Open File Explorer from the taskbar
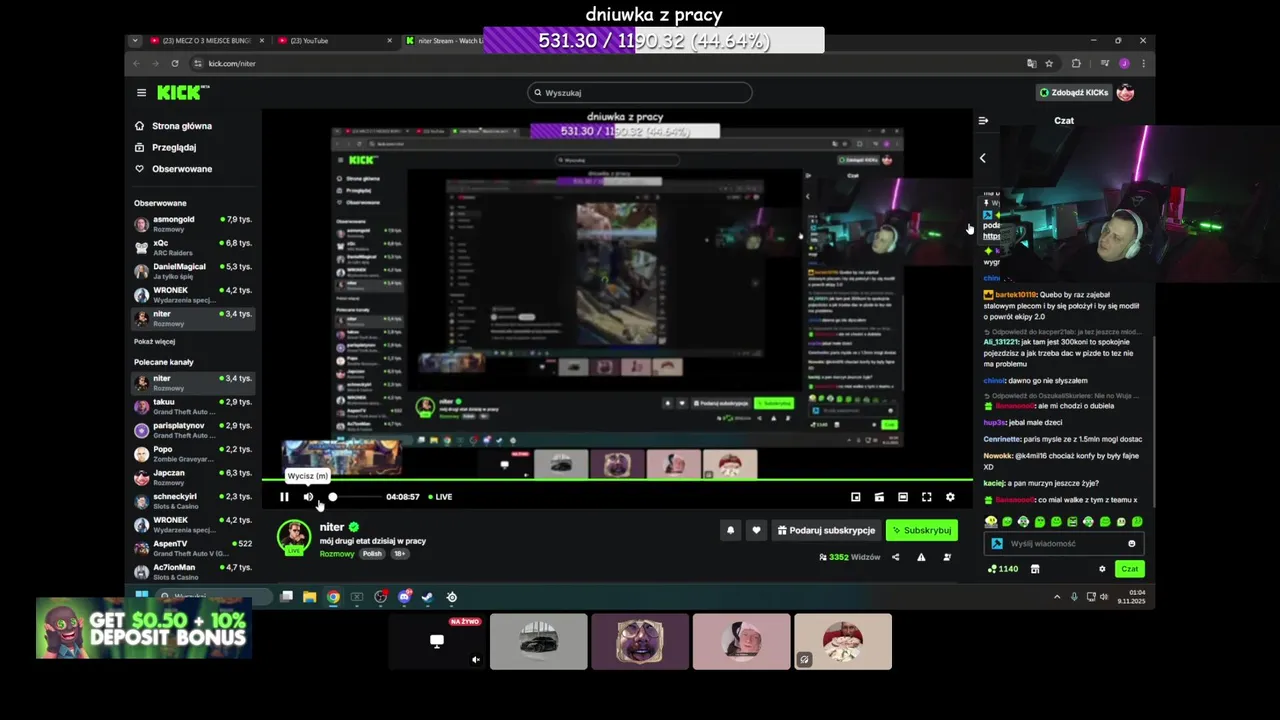The width and height of the screenshot is (1280, 720). tap(310, 597)
